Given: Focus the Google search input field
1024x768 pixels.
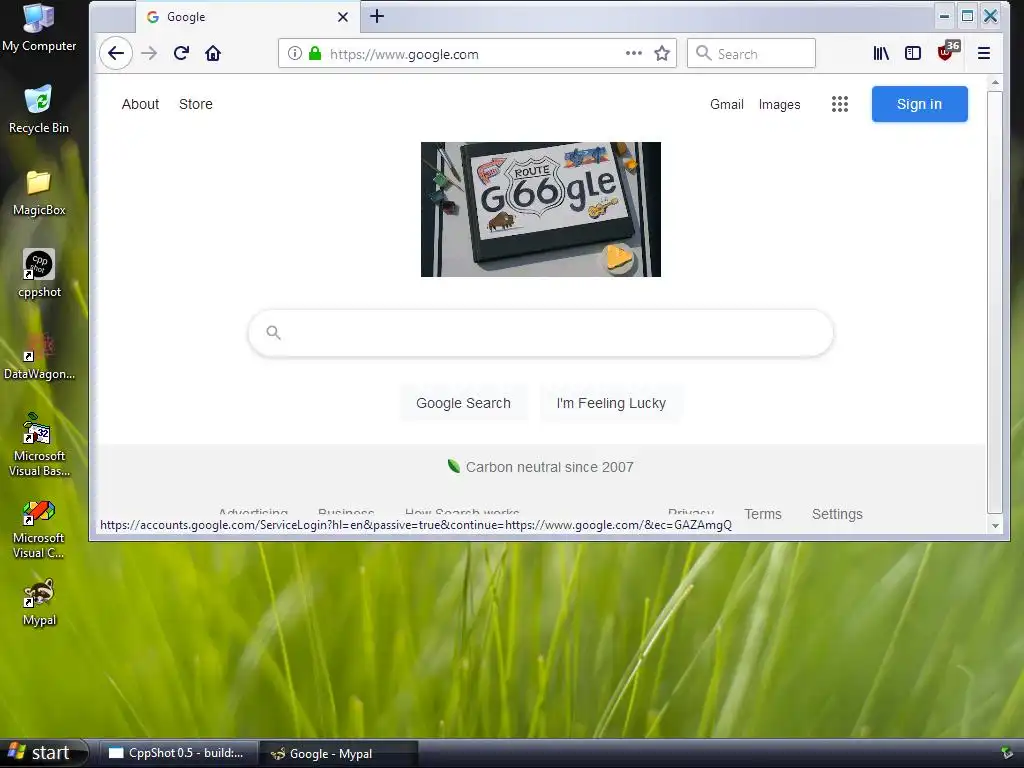Looking at the screenshot, I should point(541,333).
